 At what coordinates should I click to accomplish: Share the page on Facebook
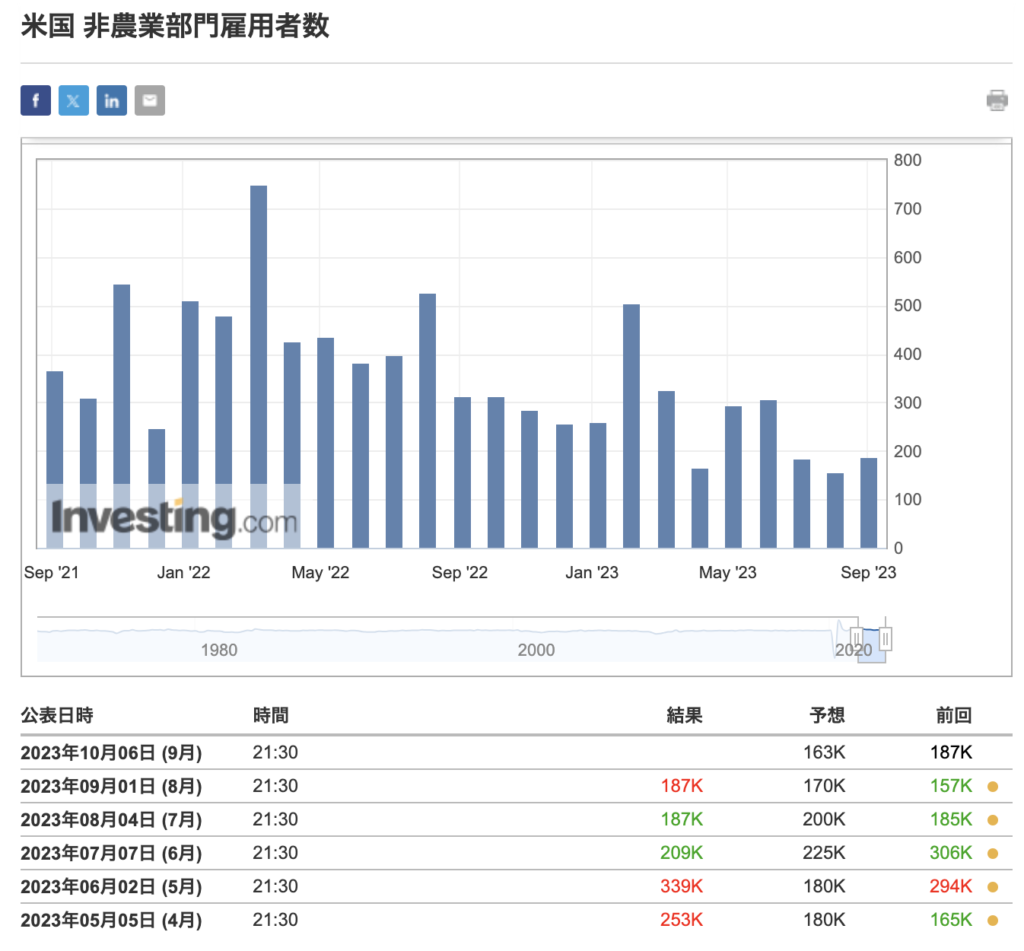(x=35, y=101)
